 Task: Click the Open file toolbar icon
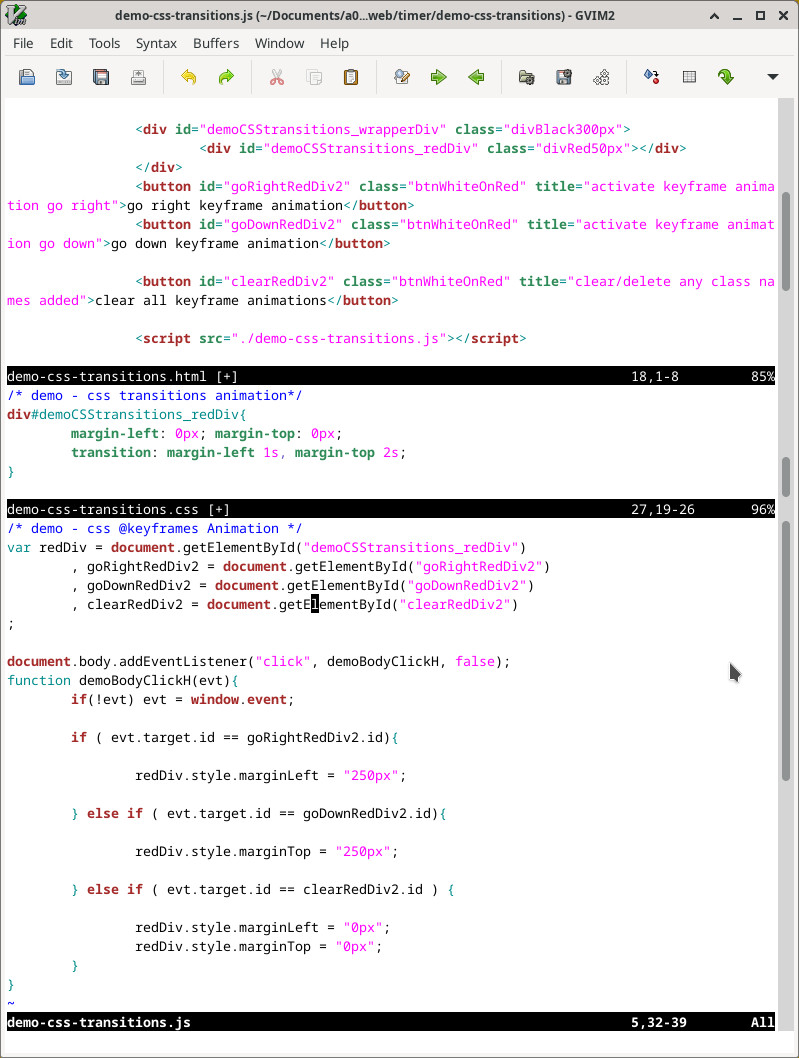click(x=27, y=77)
